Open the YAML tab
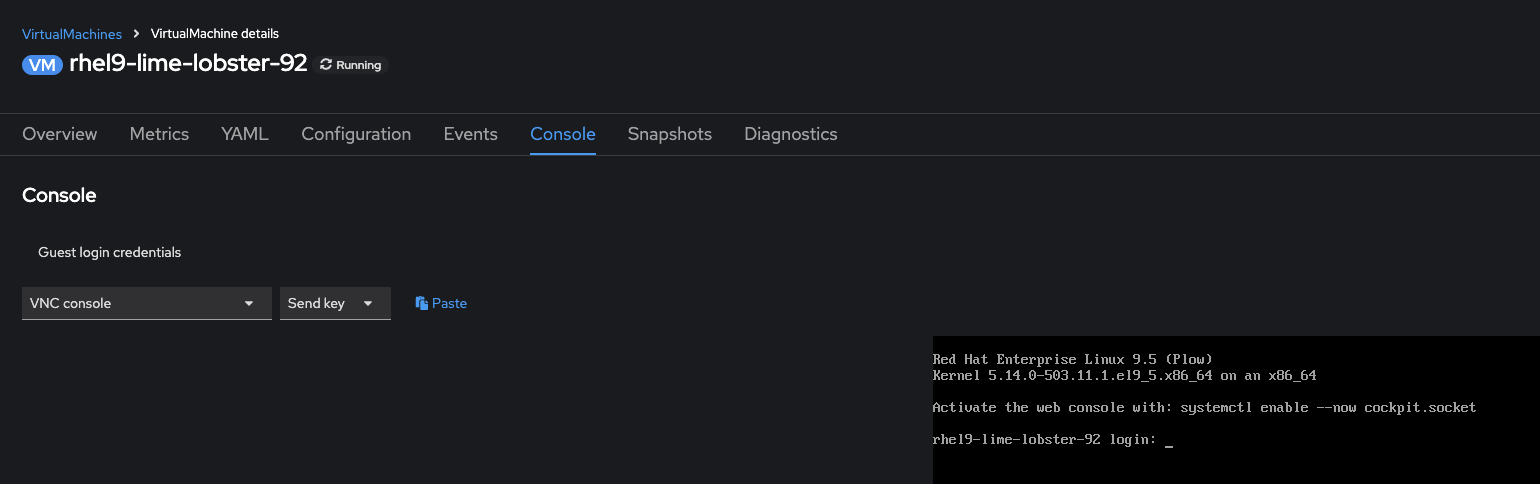The height and width of the screenshot is (484, 1540). 245,134
